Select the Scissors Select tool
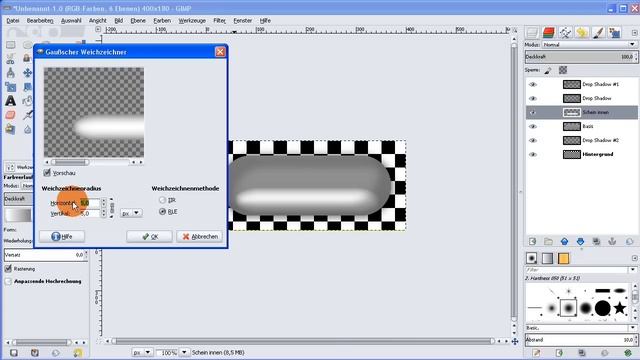The image size is (640, 360). (11, 59)
